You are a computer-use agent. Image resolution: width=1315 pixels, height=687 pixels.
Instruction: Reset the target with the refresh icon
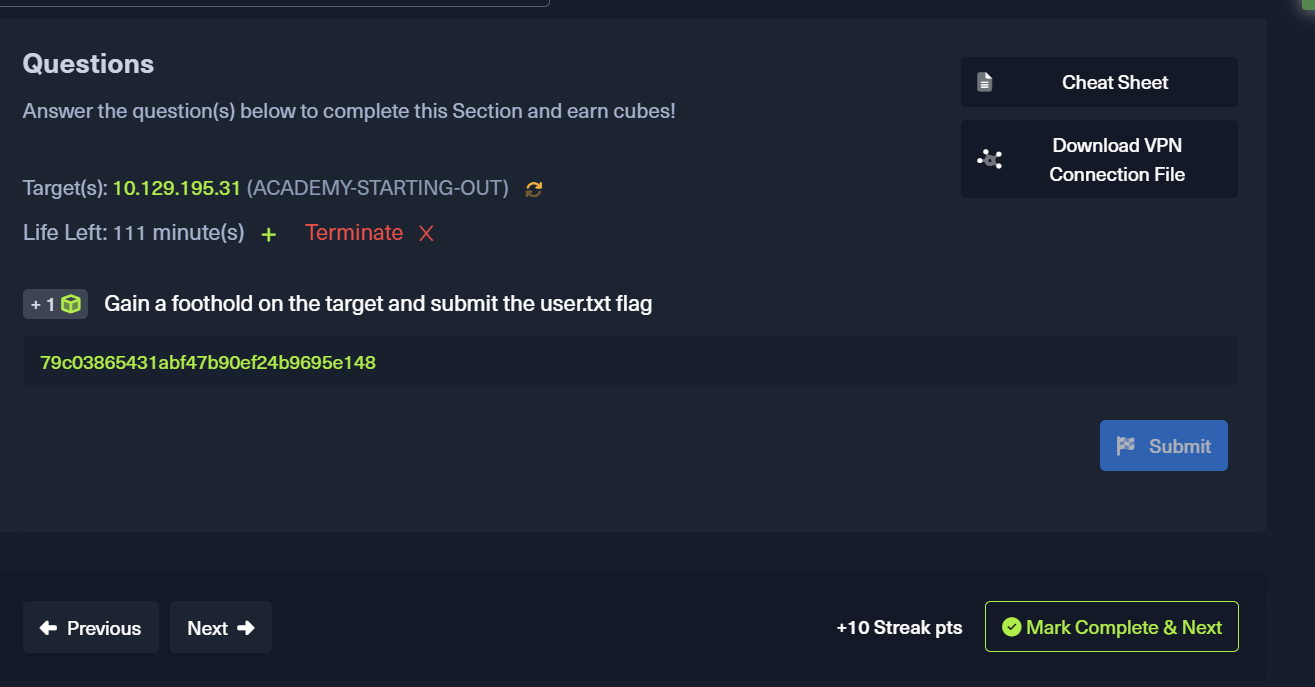point(534,189)
